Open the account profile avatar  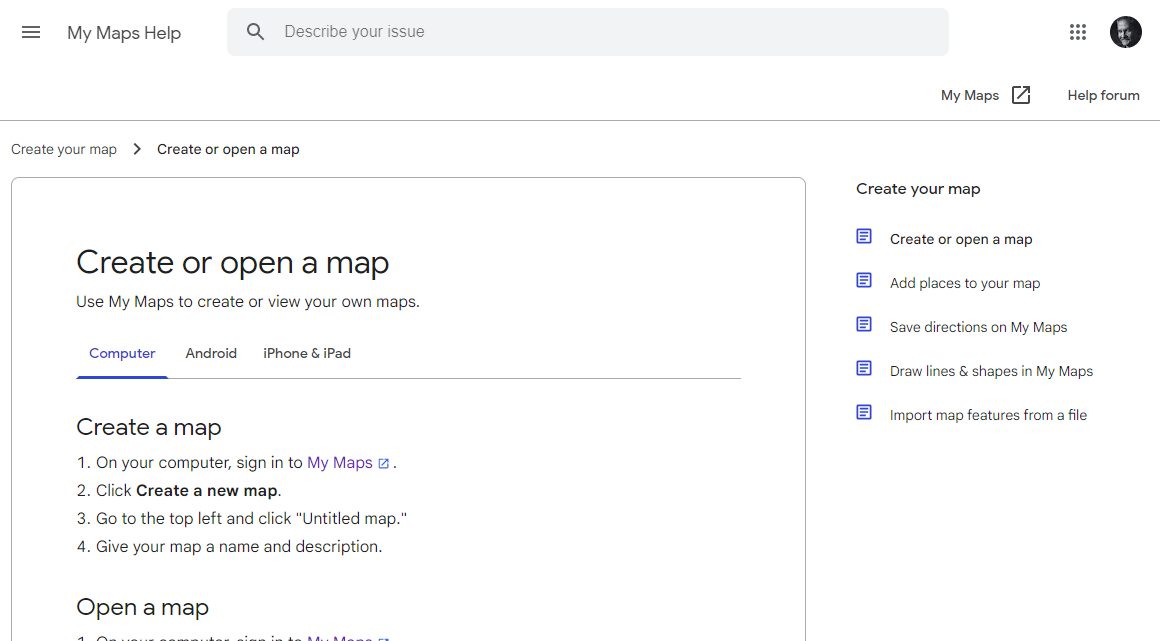pos(1125,32)
